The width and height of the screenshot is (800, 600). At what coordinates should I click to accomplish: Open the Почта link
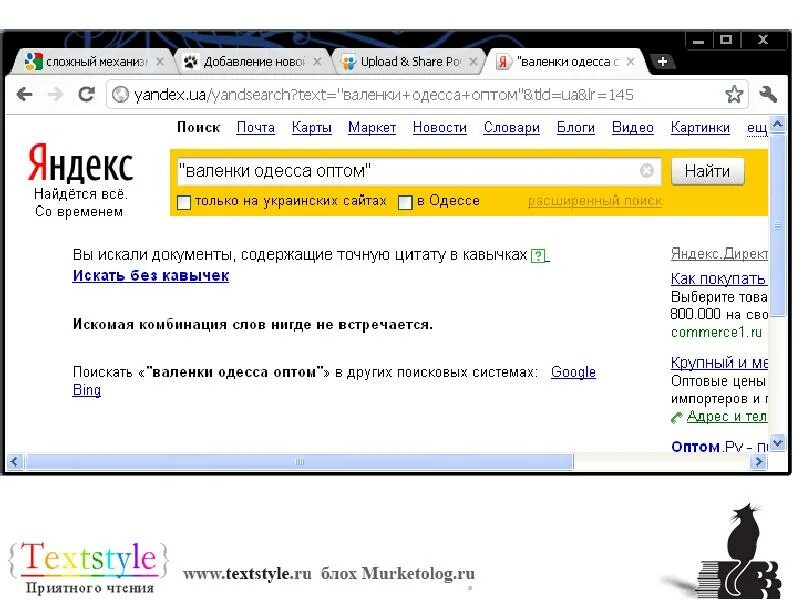pos(256,128)
